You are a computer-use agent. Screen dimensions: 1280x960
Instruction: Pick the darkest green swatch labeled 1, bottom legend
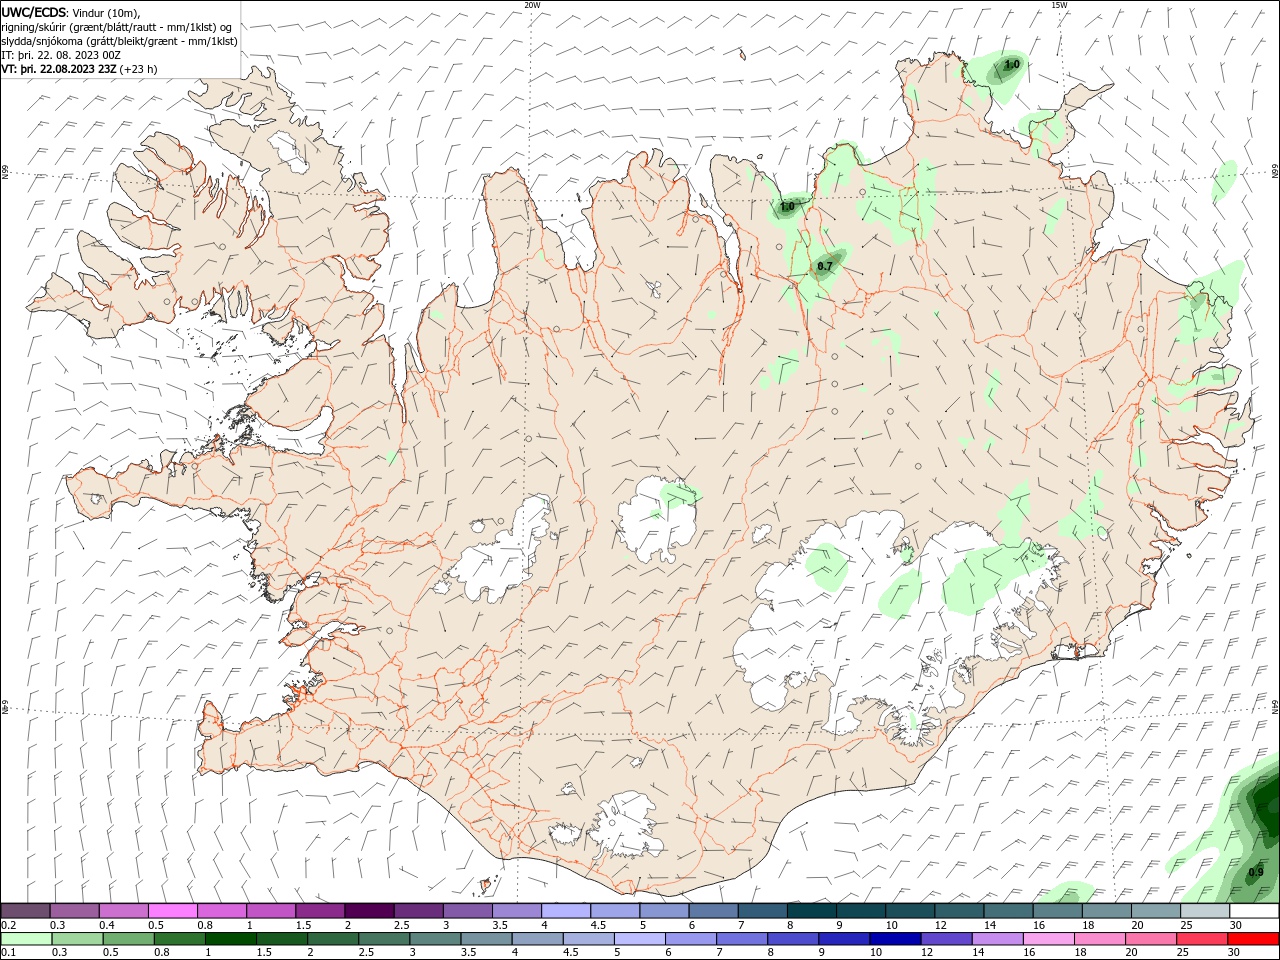tap(230, 939)
